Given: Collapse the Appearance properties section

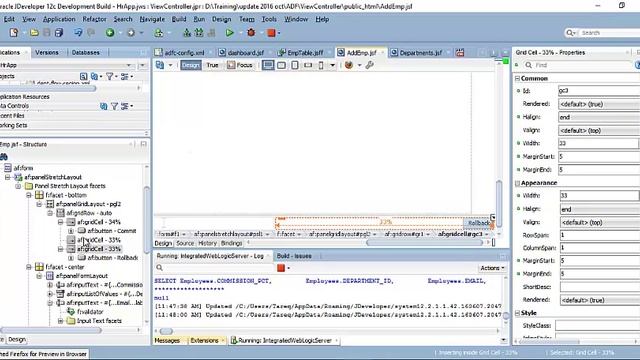Looking at the screenshot, I should tap(518, 183).
